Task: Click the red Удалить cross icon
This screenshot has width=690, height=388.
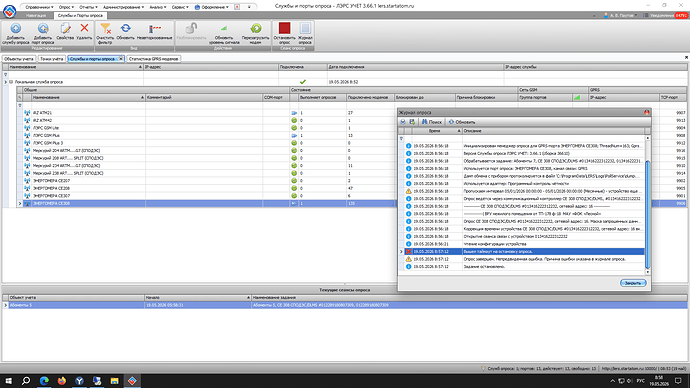Action: tap(84, 28)
